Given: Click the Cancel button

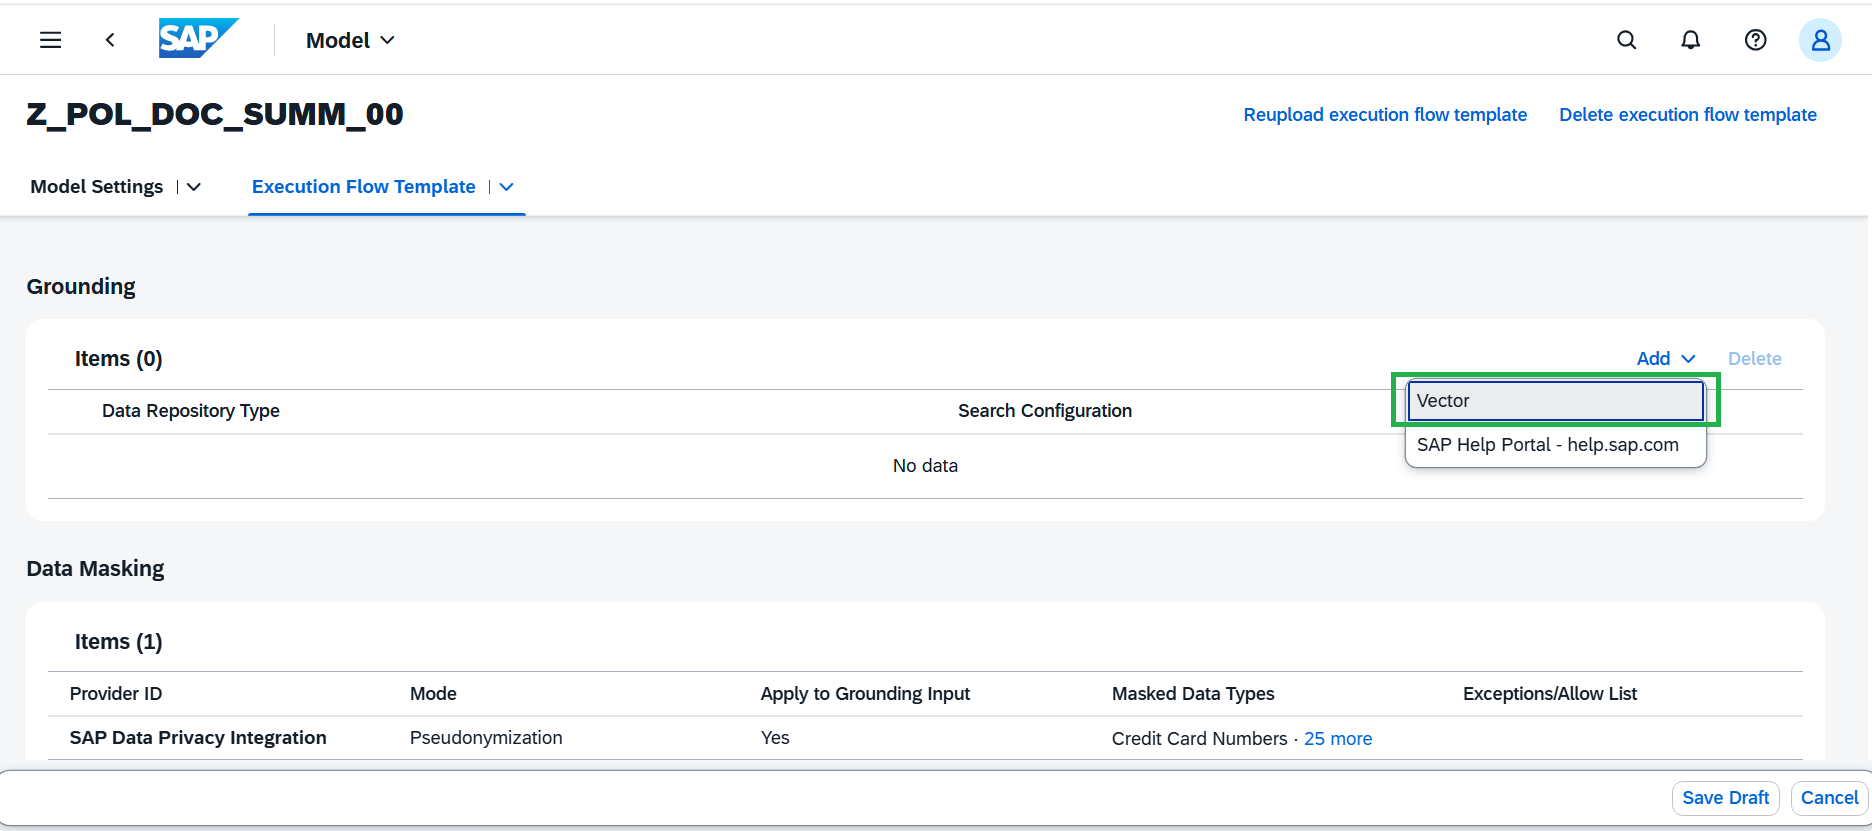Looking at the screenshot, I should 1830,798.
